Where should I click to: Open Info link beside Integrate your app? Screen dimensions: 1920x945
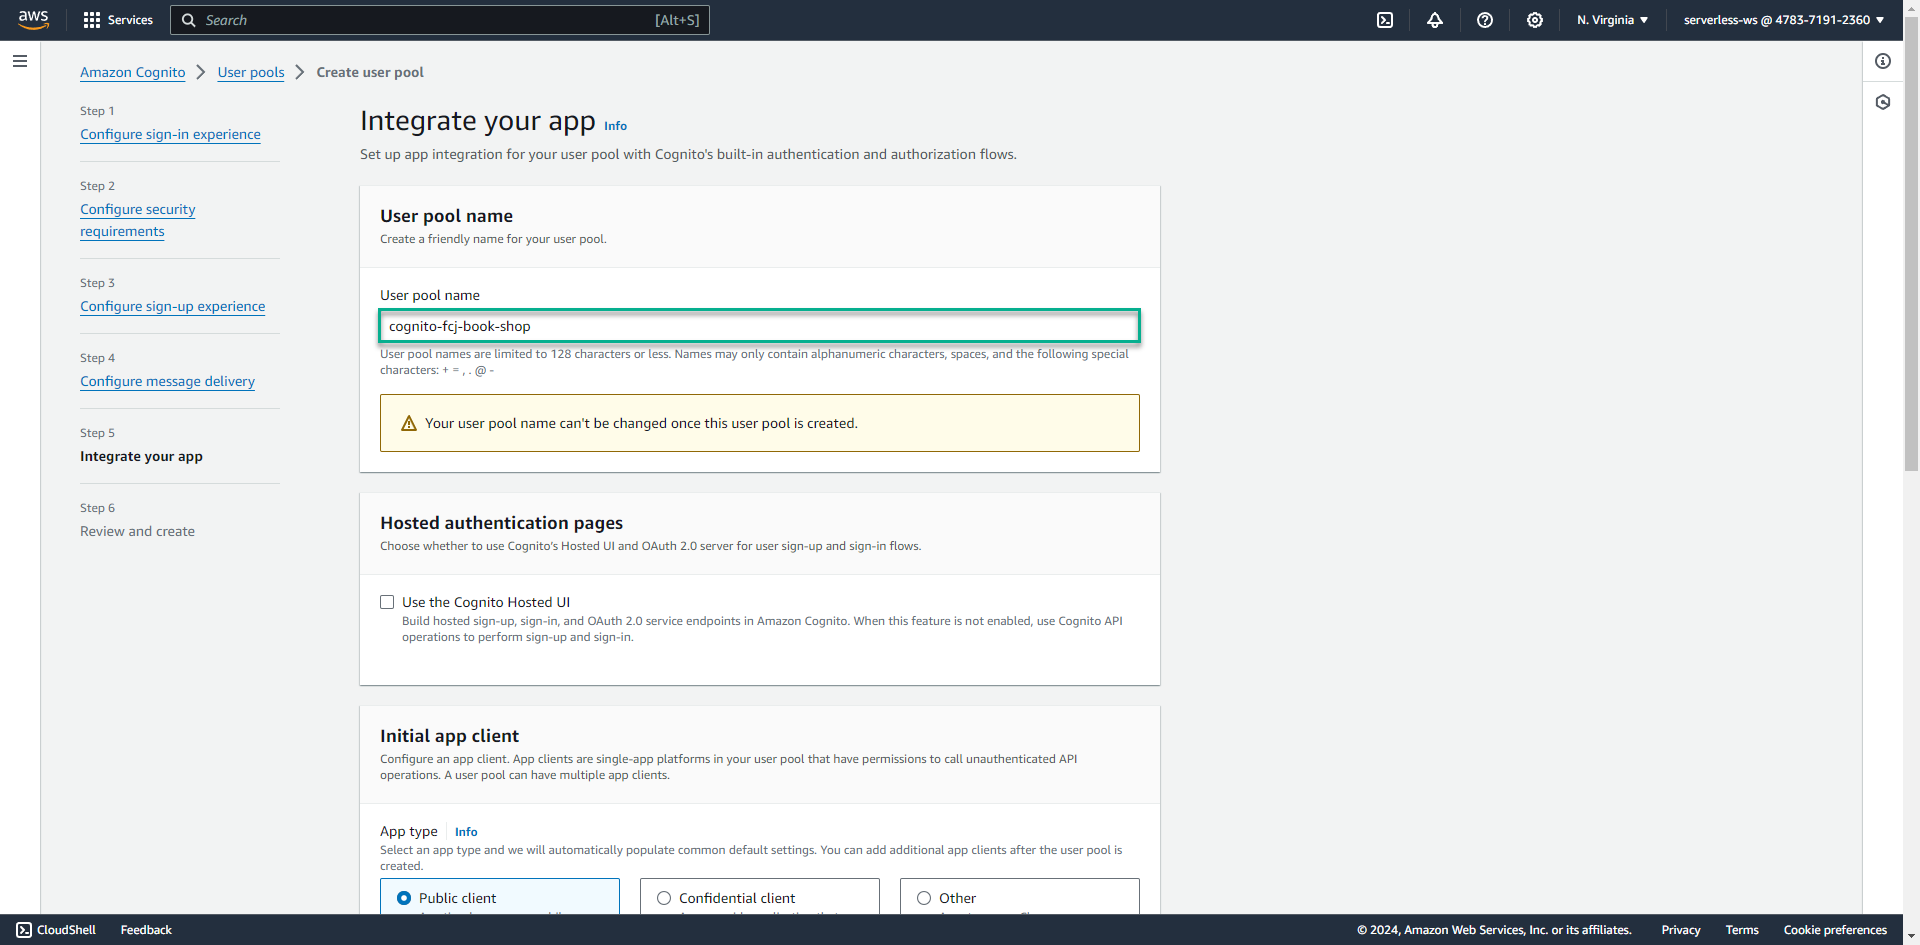tap(615, 126)
